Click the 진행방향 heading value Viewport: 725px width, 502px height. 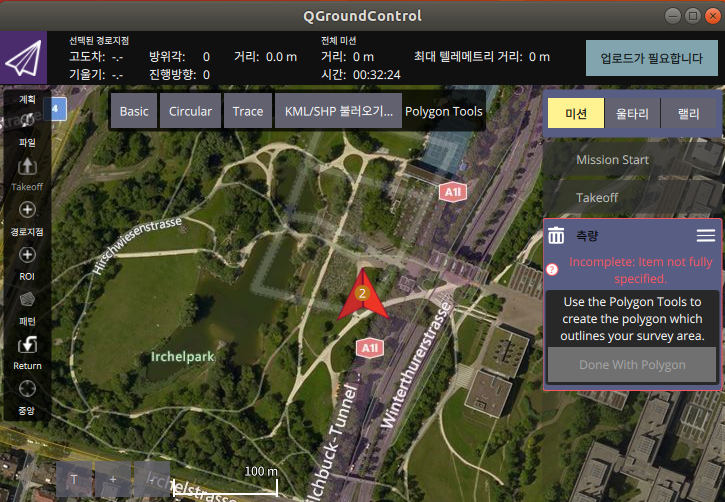206,74
